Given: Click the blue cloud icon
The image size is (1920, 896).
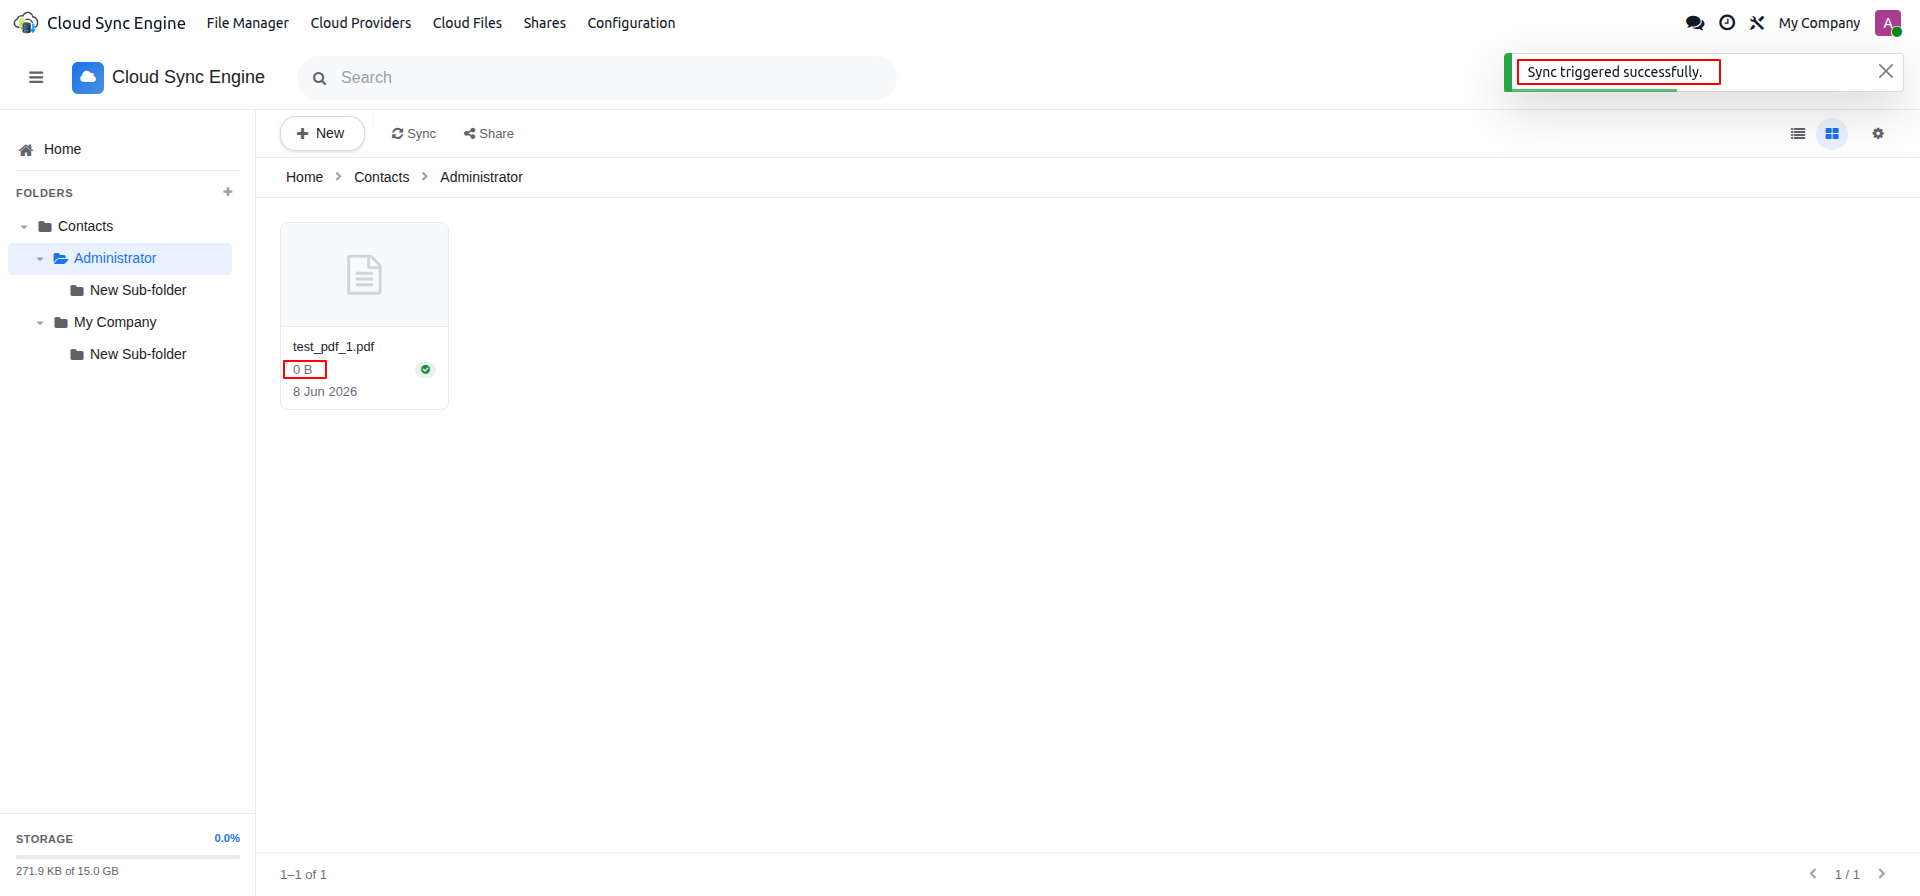Looking at the screenshot, I should [x=88, y=77].
